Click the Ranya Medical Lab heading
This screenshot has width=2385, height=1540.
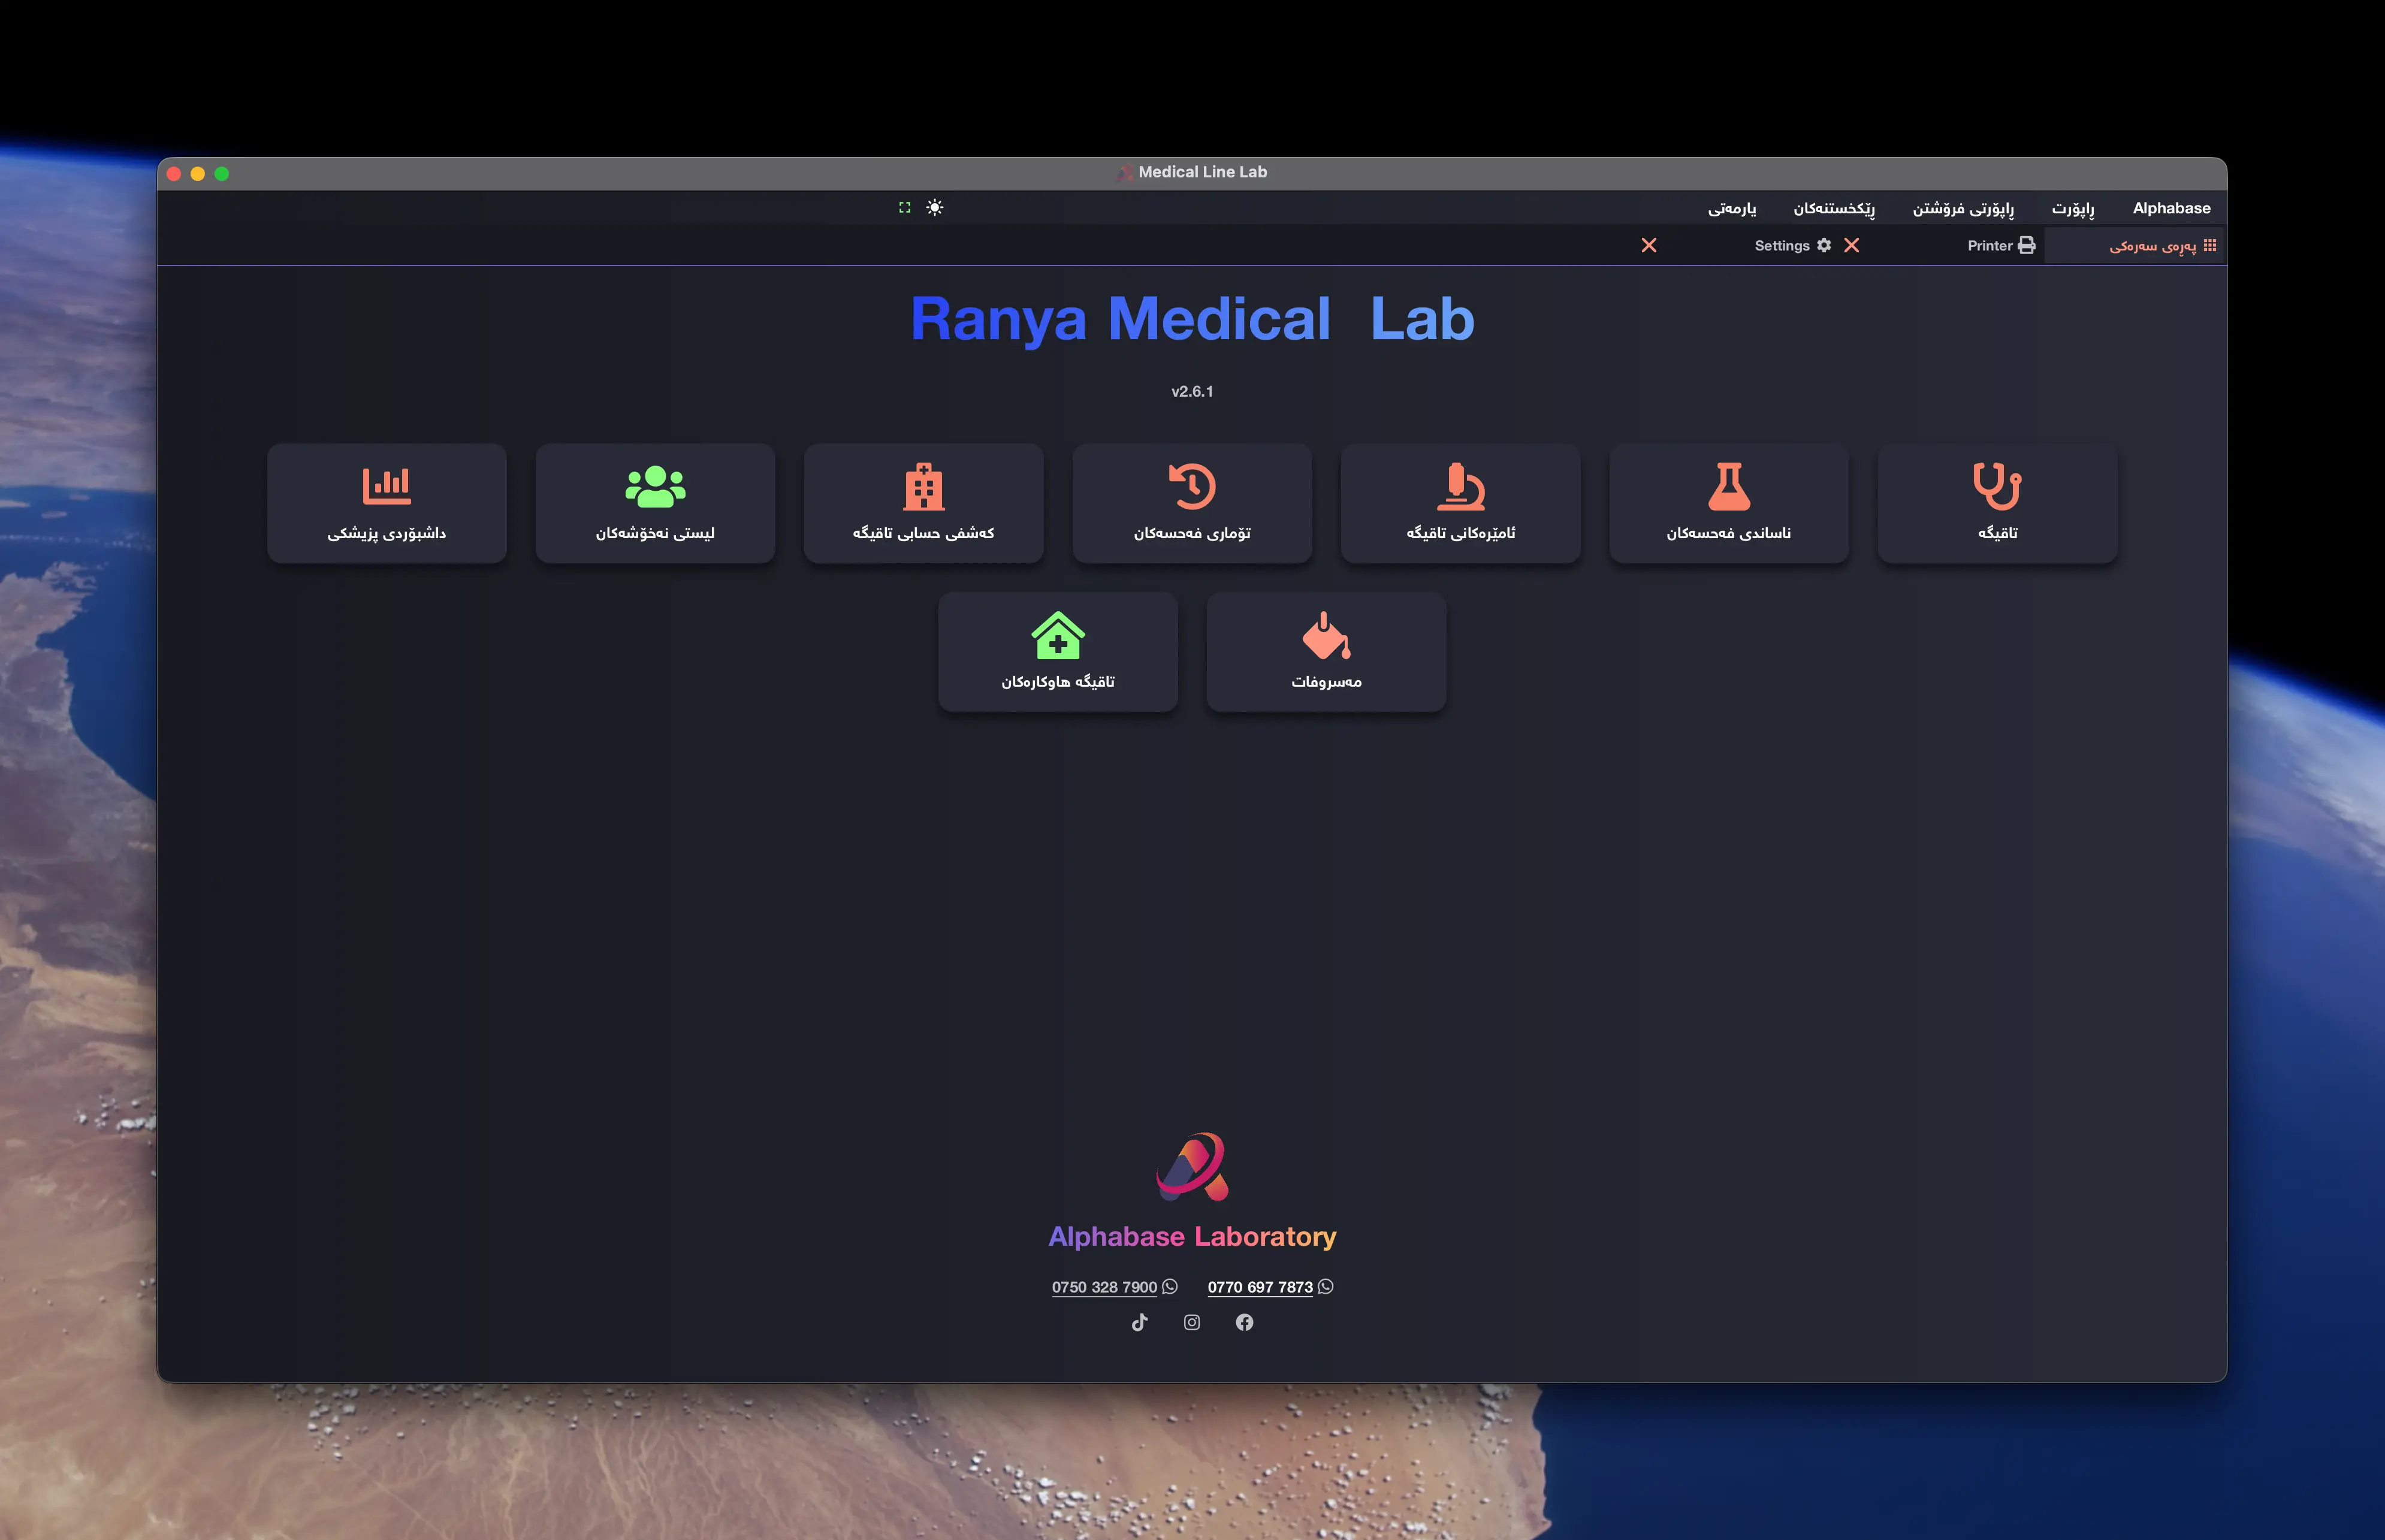pyautogui.click(x=1192, y=319)
